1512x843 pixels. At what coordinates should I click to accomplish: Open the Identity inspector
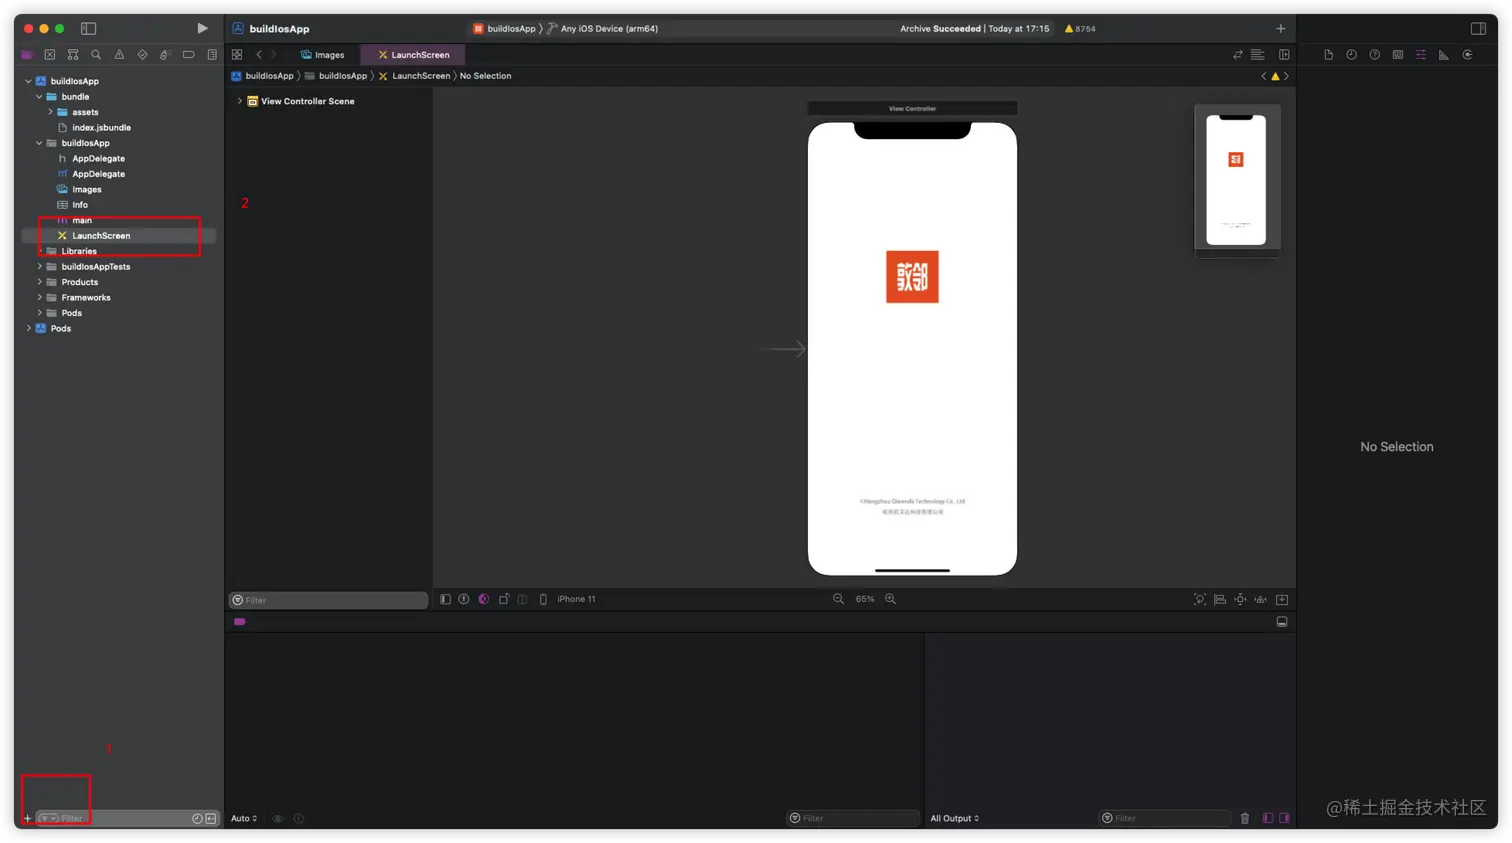coord(1398,55)
